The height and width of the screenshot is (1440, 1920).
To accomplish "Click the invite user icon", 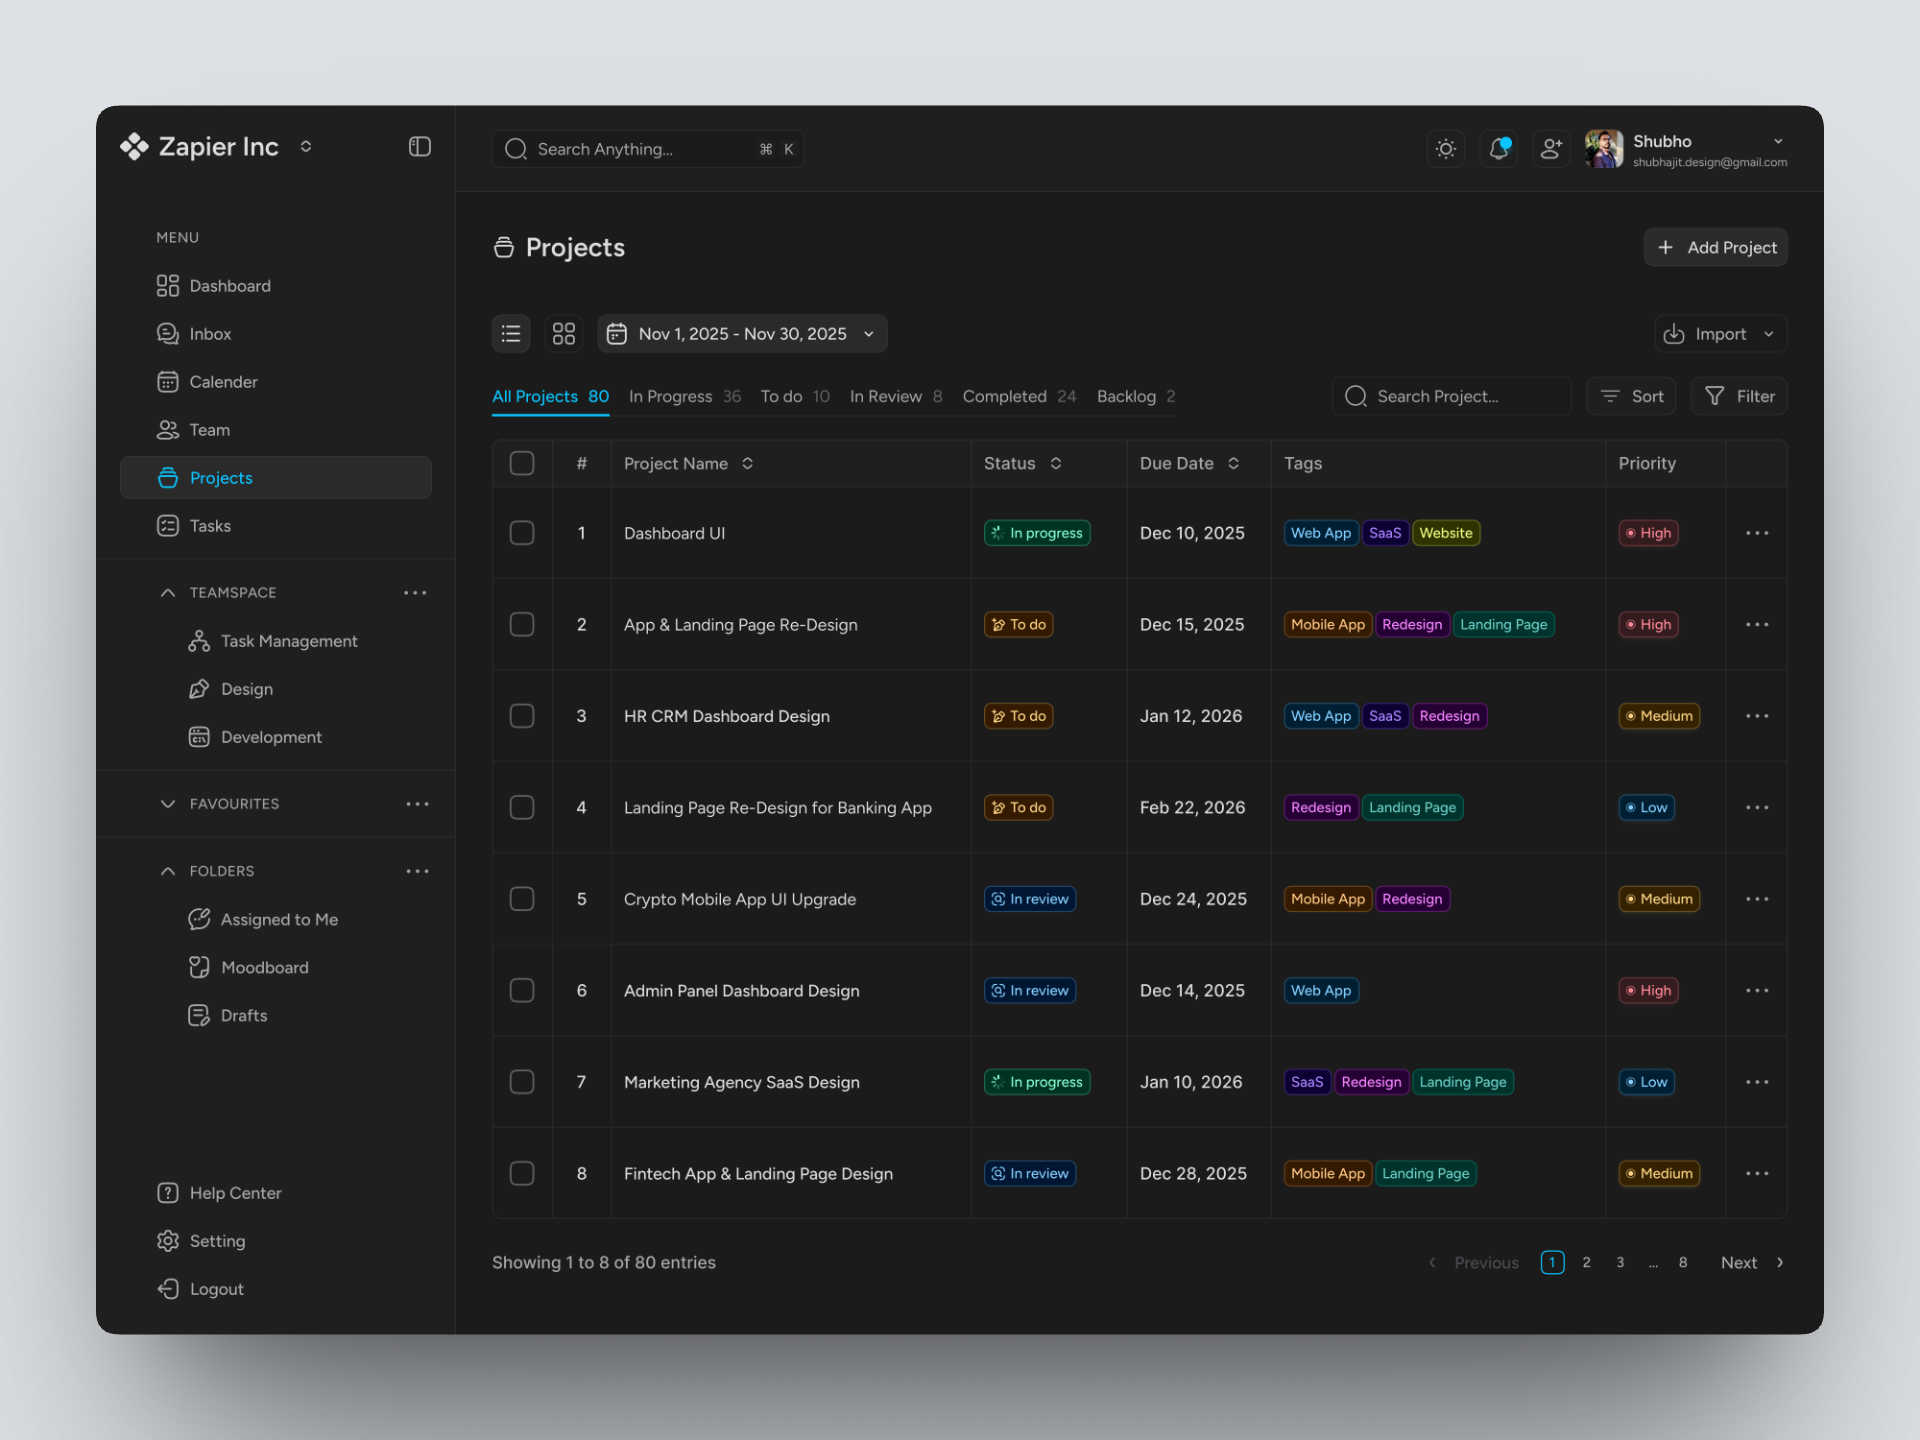I will [1551, 148].
